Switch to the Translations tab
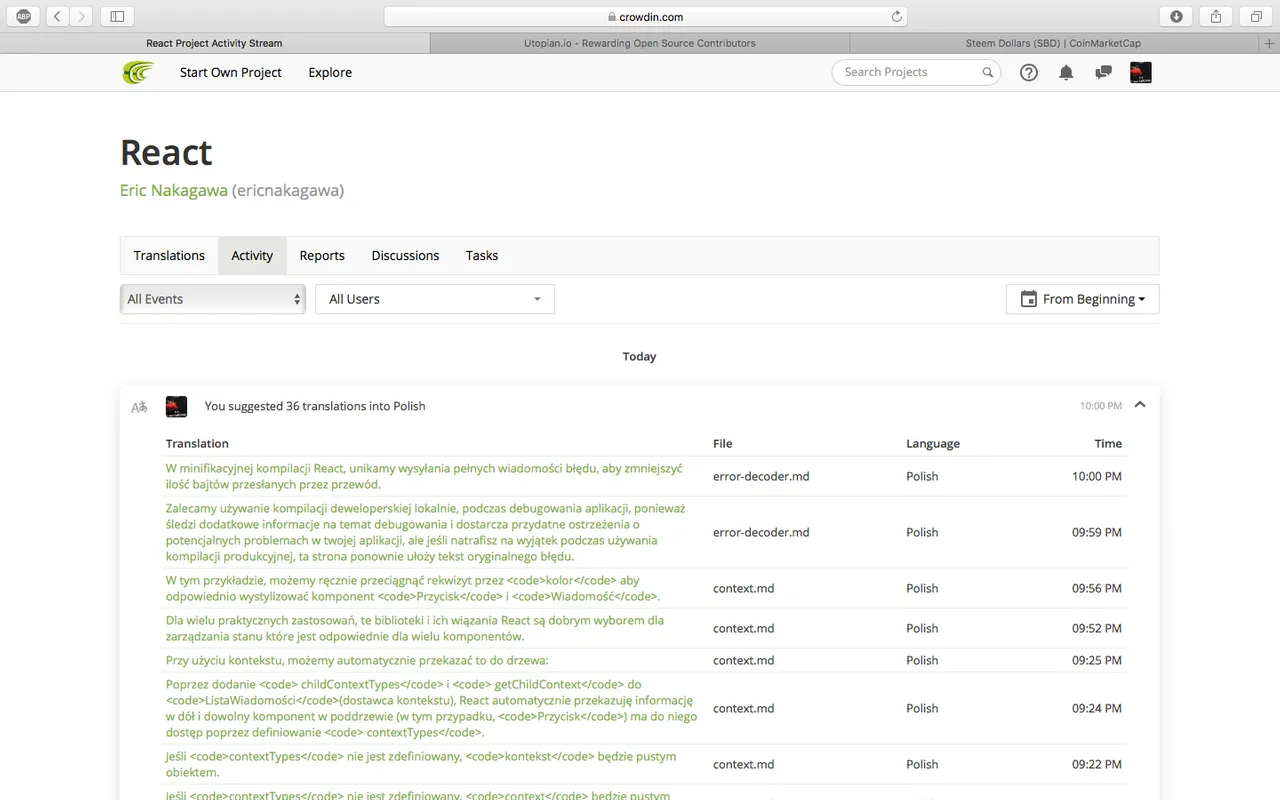This screenshot has height=800, width=1280. tap(169, 255)
